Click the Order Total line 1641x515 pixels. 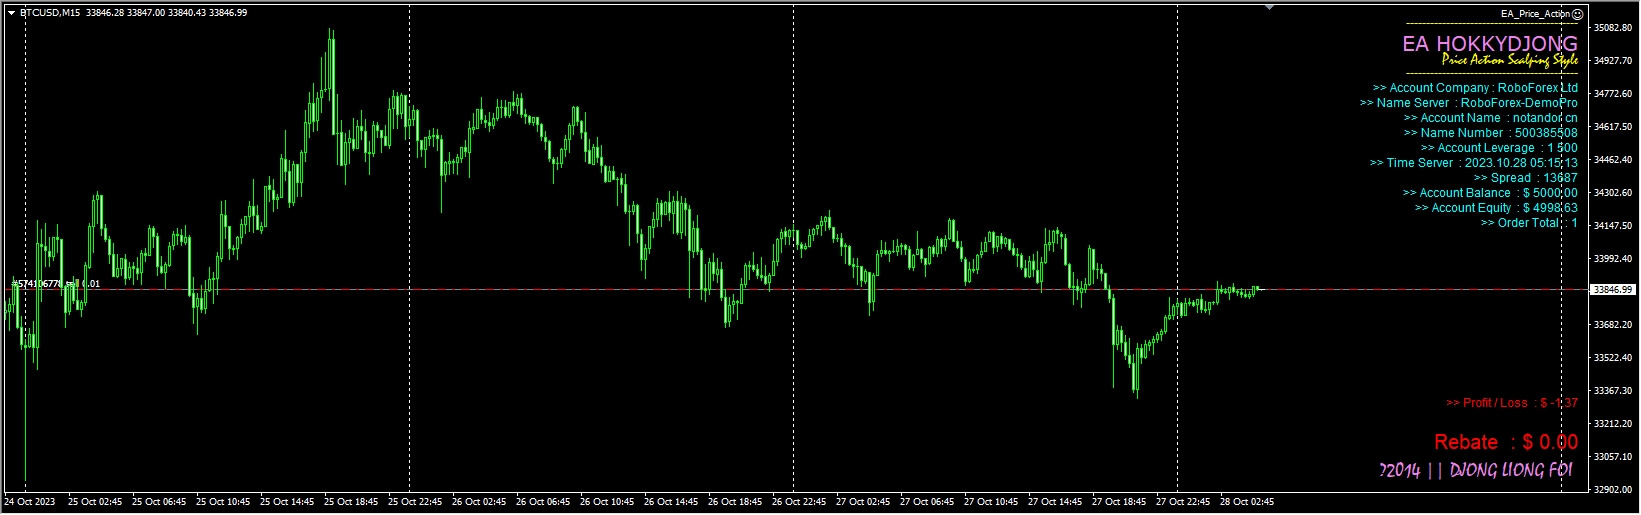[1529, 223]
